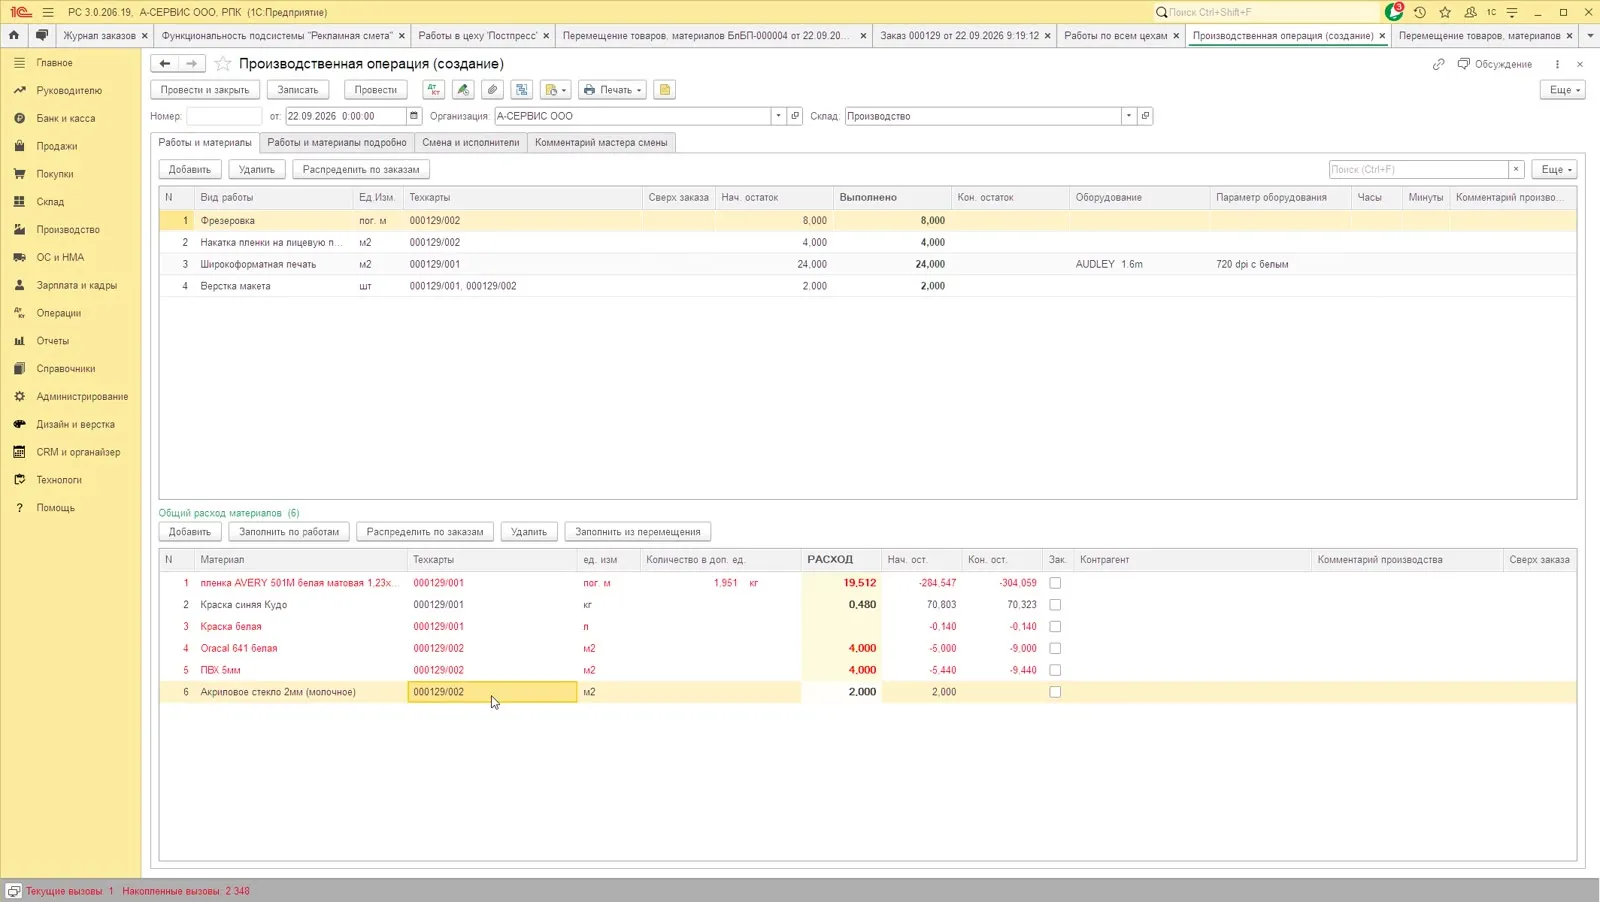Open the Обсуждение discussion panel
This screenshot has height=902, width=1600.
click(x=1494, y=64)
